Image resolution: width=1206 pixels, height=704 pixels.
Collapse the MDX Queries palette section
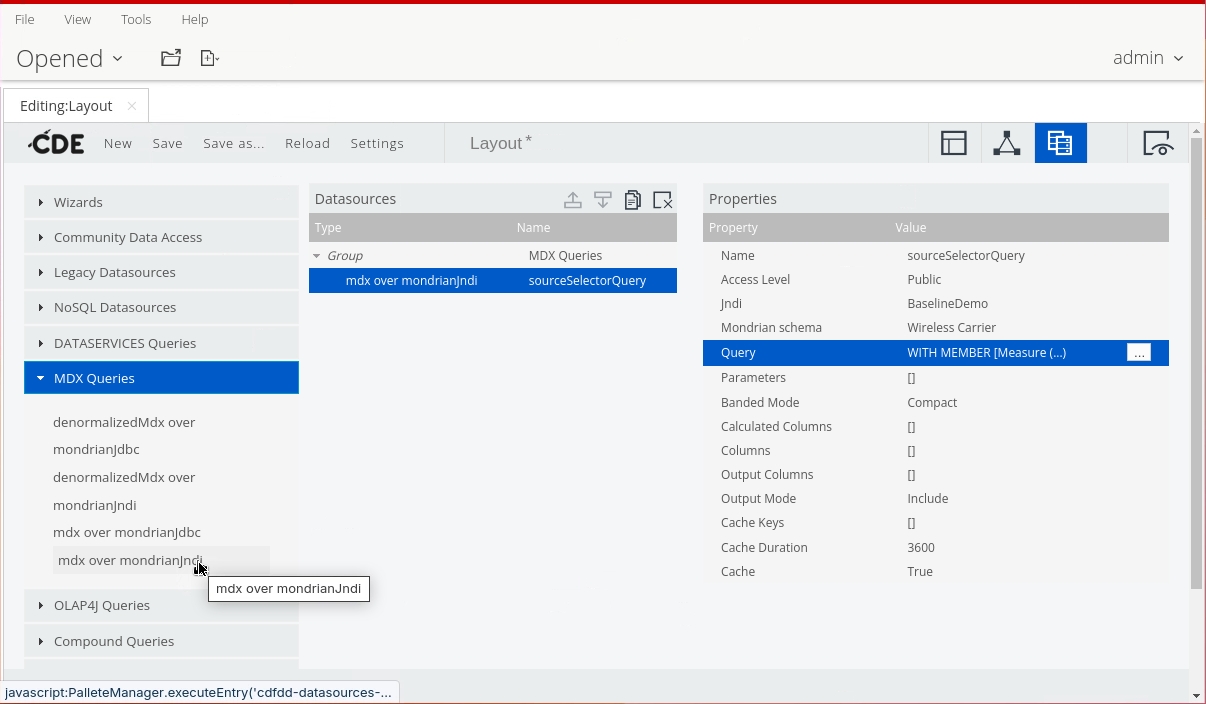(x=94, y=378)
